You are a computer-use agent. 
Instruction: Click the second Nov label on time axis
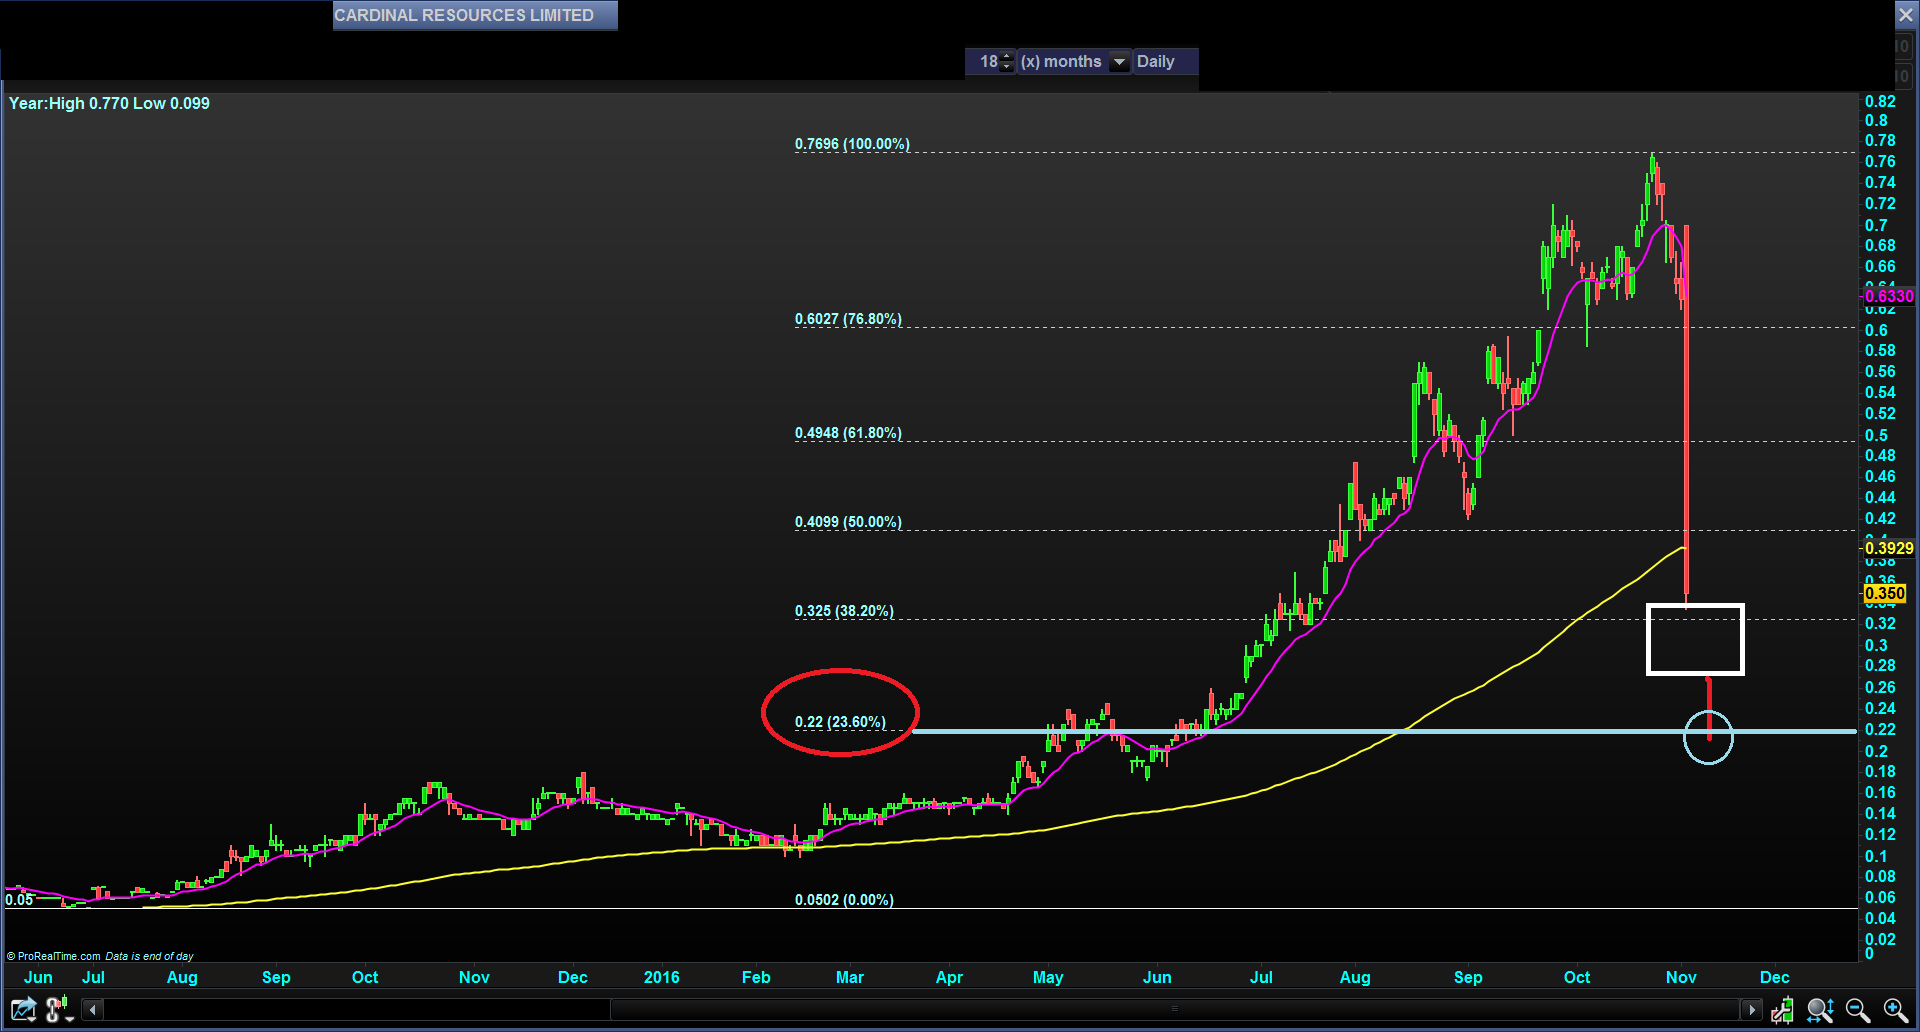point(1681,977)
